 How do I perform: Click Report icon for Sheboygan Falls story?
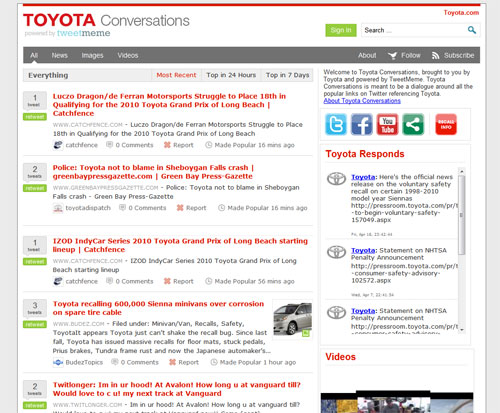pyautogui.click(x=180, y=208)
